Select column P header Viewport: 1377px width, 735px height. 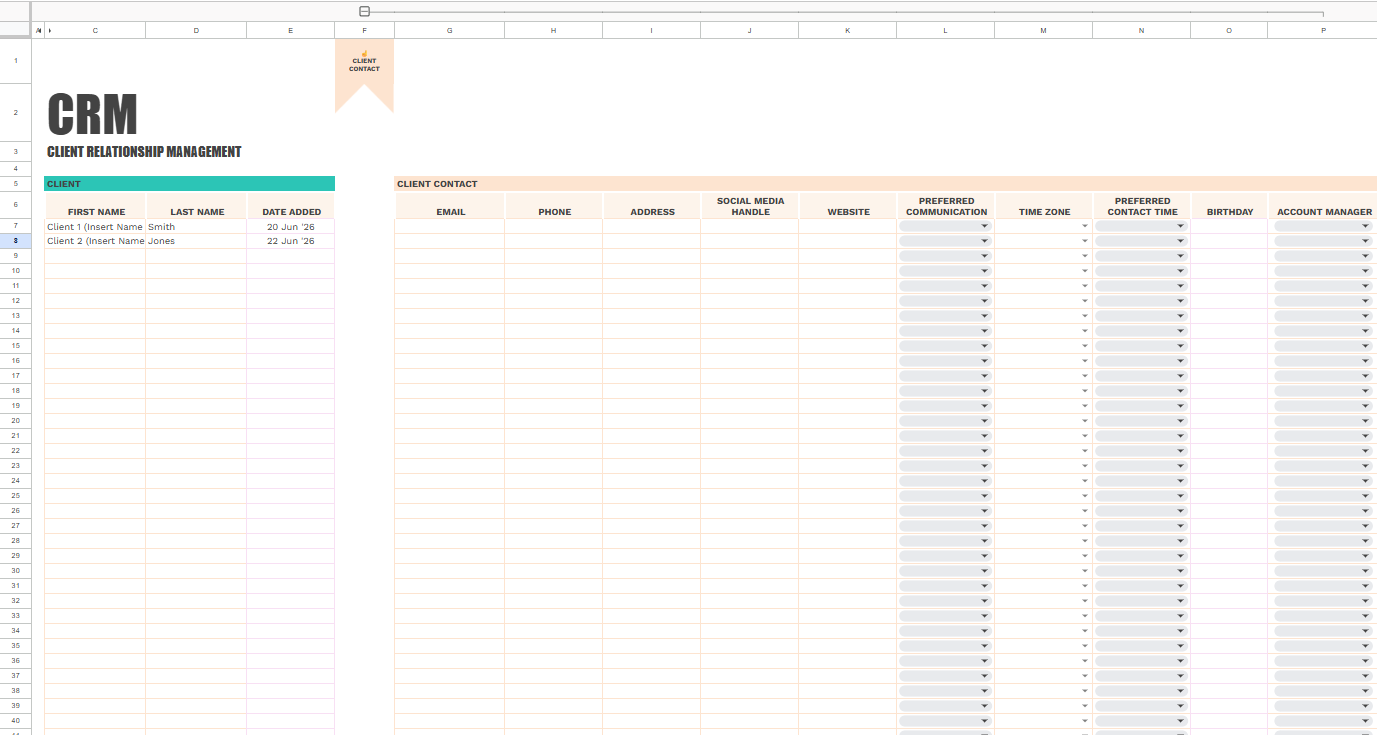(x=1323, y=30)
